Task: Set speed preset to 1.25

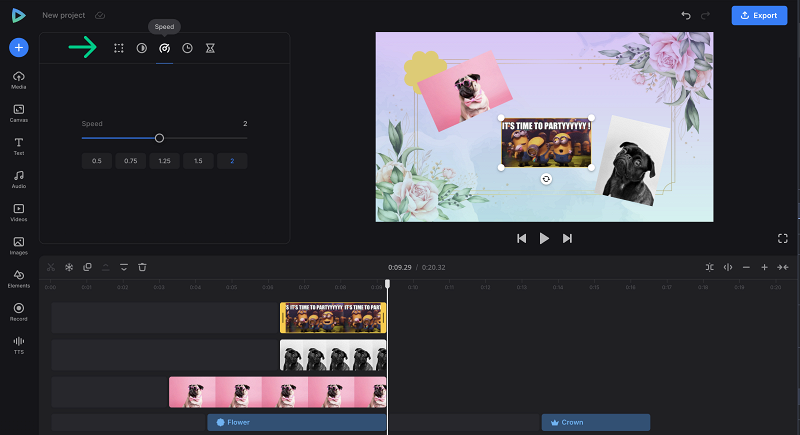Action: coord(164,161)
